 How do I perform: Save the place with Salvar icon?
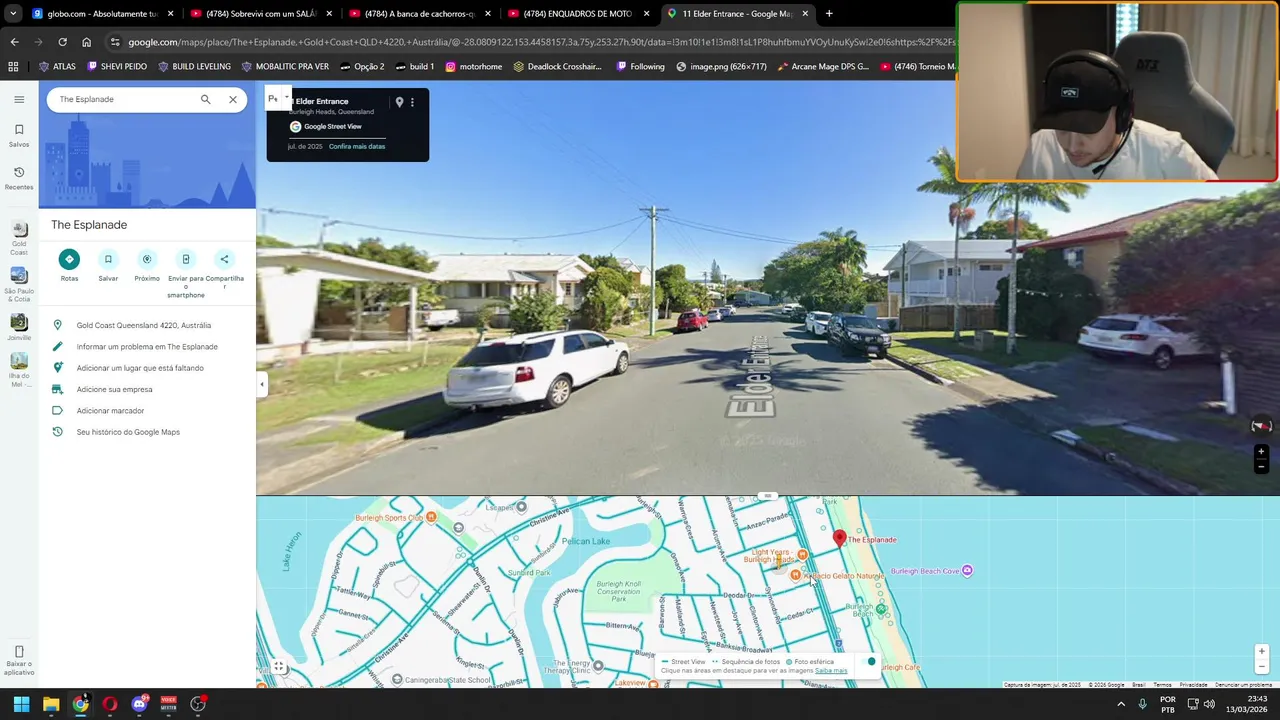click(x=108, y=259)
